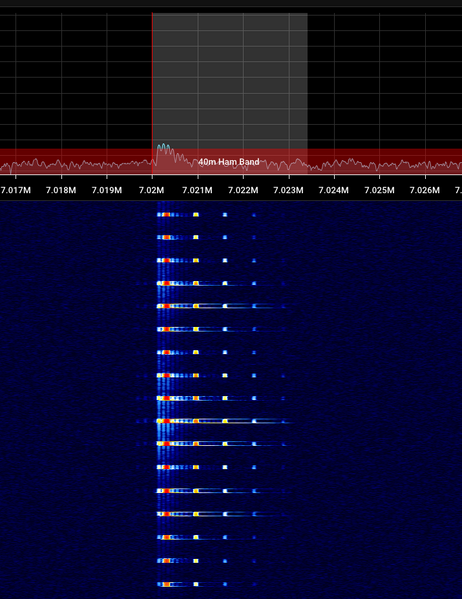Click the 7.018M frequency label
462x599 pixels.
click(x=61, y=190)
